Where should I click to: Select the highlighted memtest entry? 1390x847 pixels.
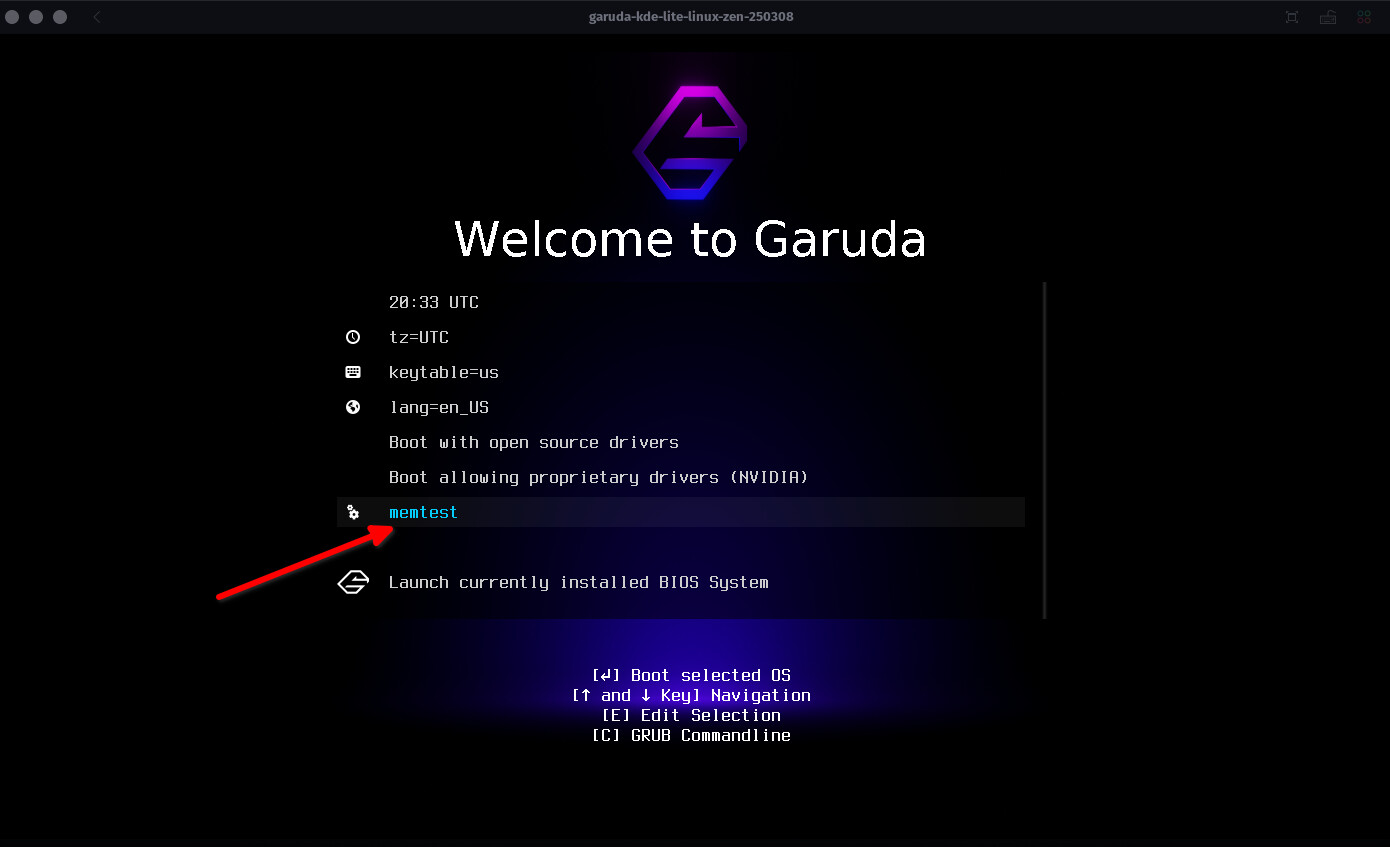coord(681,512)
